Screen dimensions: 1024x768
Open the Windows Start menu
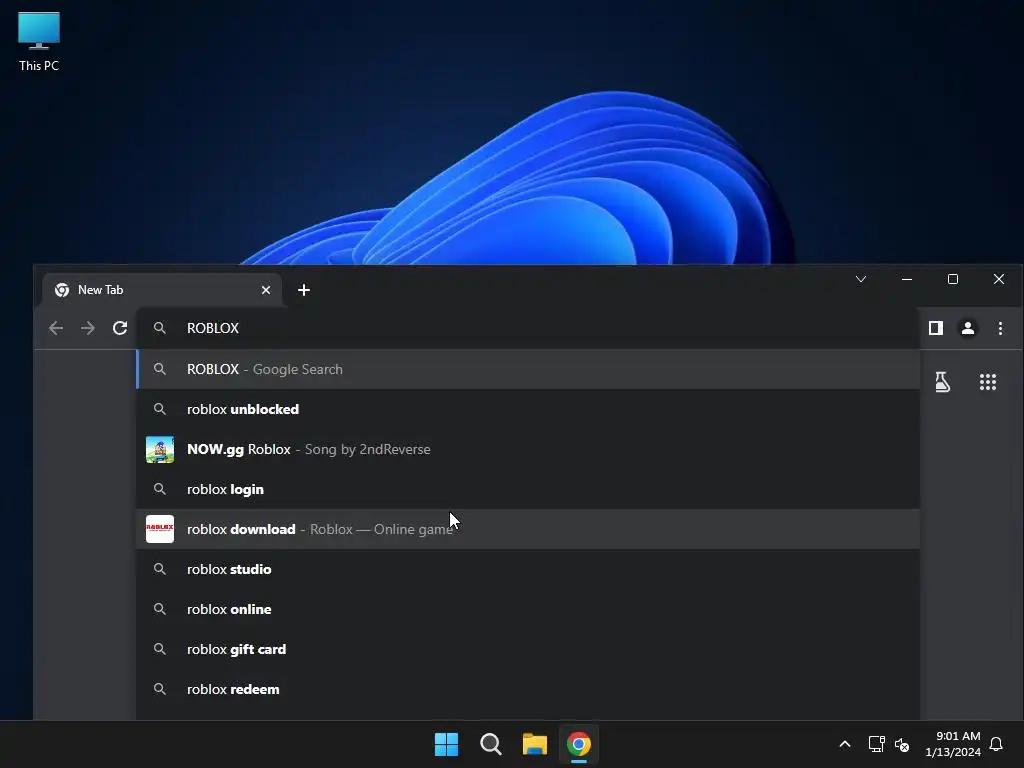coord(447,744)
